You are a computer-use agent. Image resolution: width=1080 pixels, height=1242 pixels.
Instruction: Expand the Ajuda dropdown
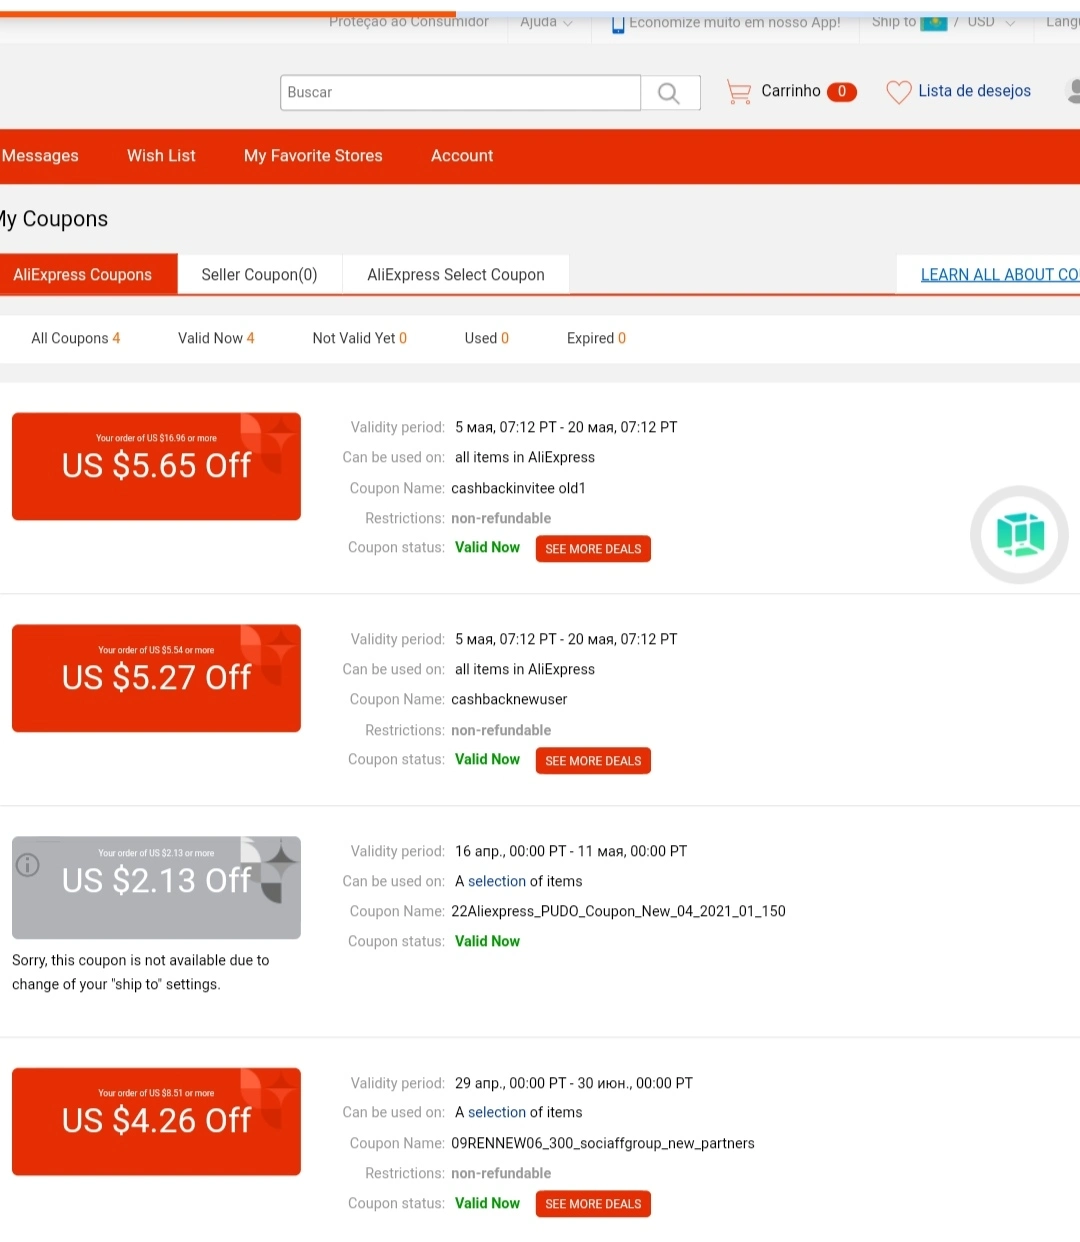point(546,22)
